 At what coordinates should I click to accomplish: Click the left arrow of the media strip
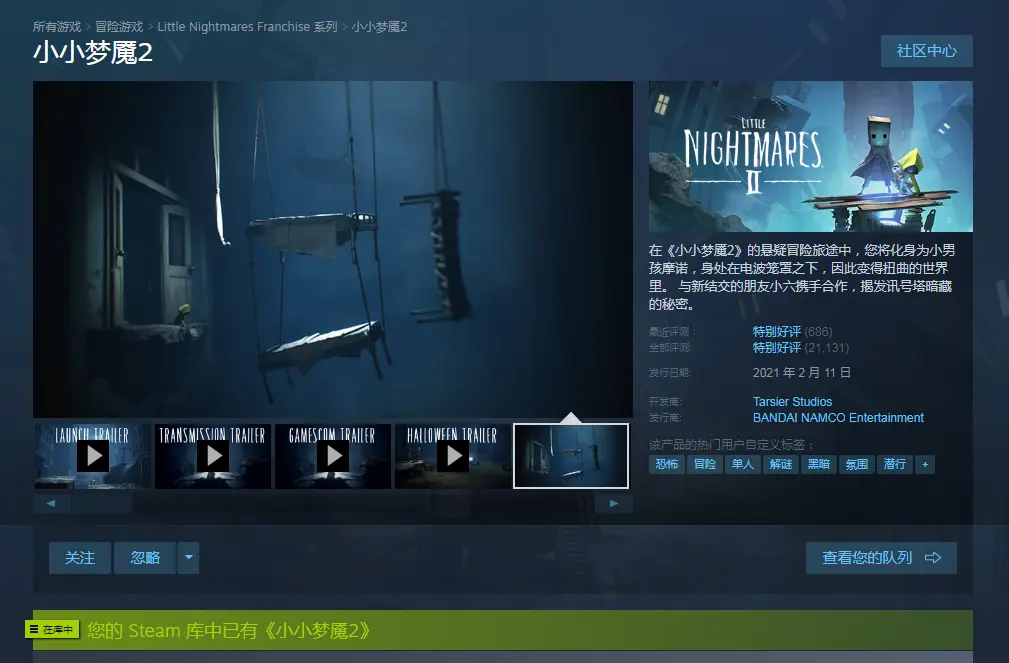point(51,503)
